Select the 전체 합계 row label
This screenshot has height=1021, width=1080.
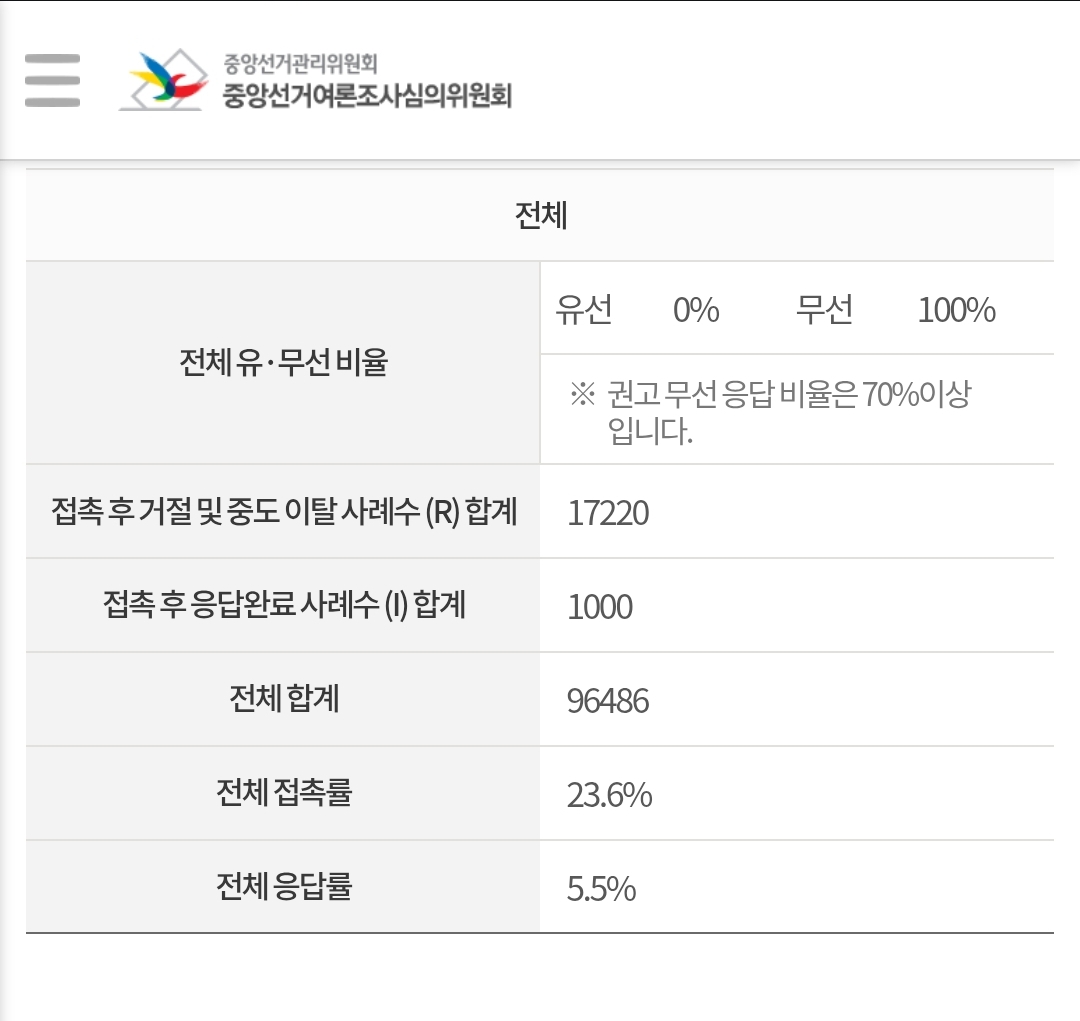pos(284,698)
